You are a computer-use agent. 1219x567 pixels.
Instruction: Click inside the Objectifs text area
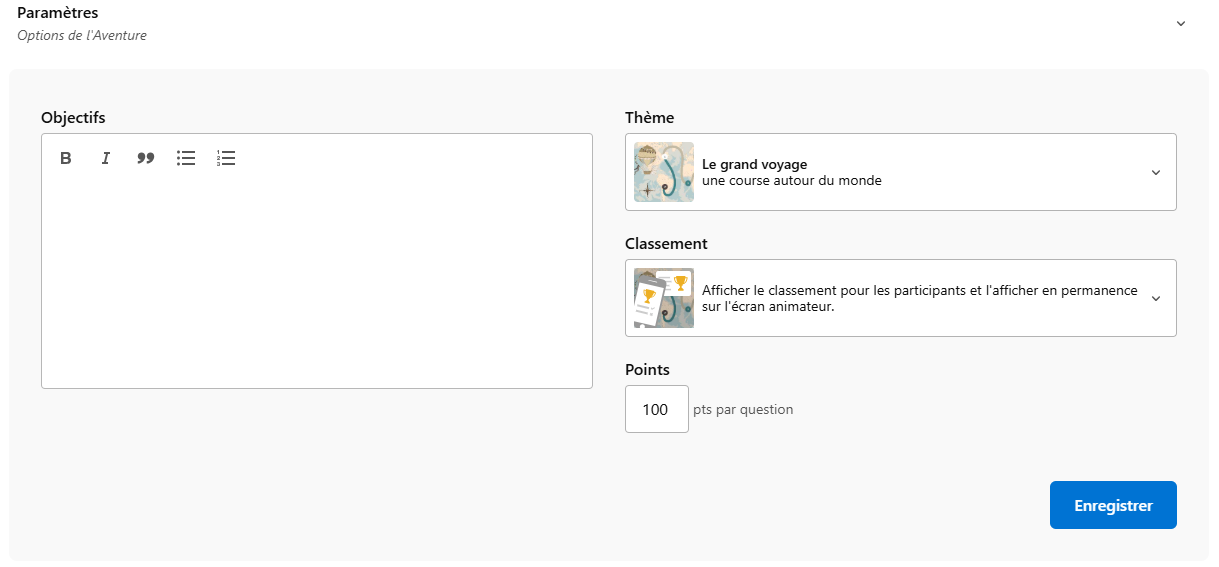click(316, 280)
